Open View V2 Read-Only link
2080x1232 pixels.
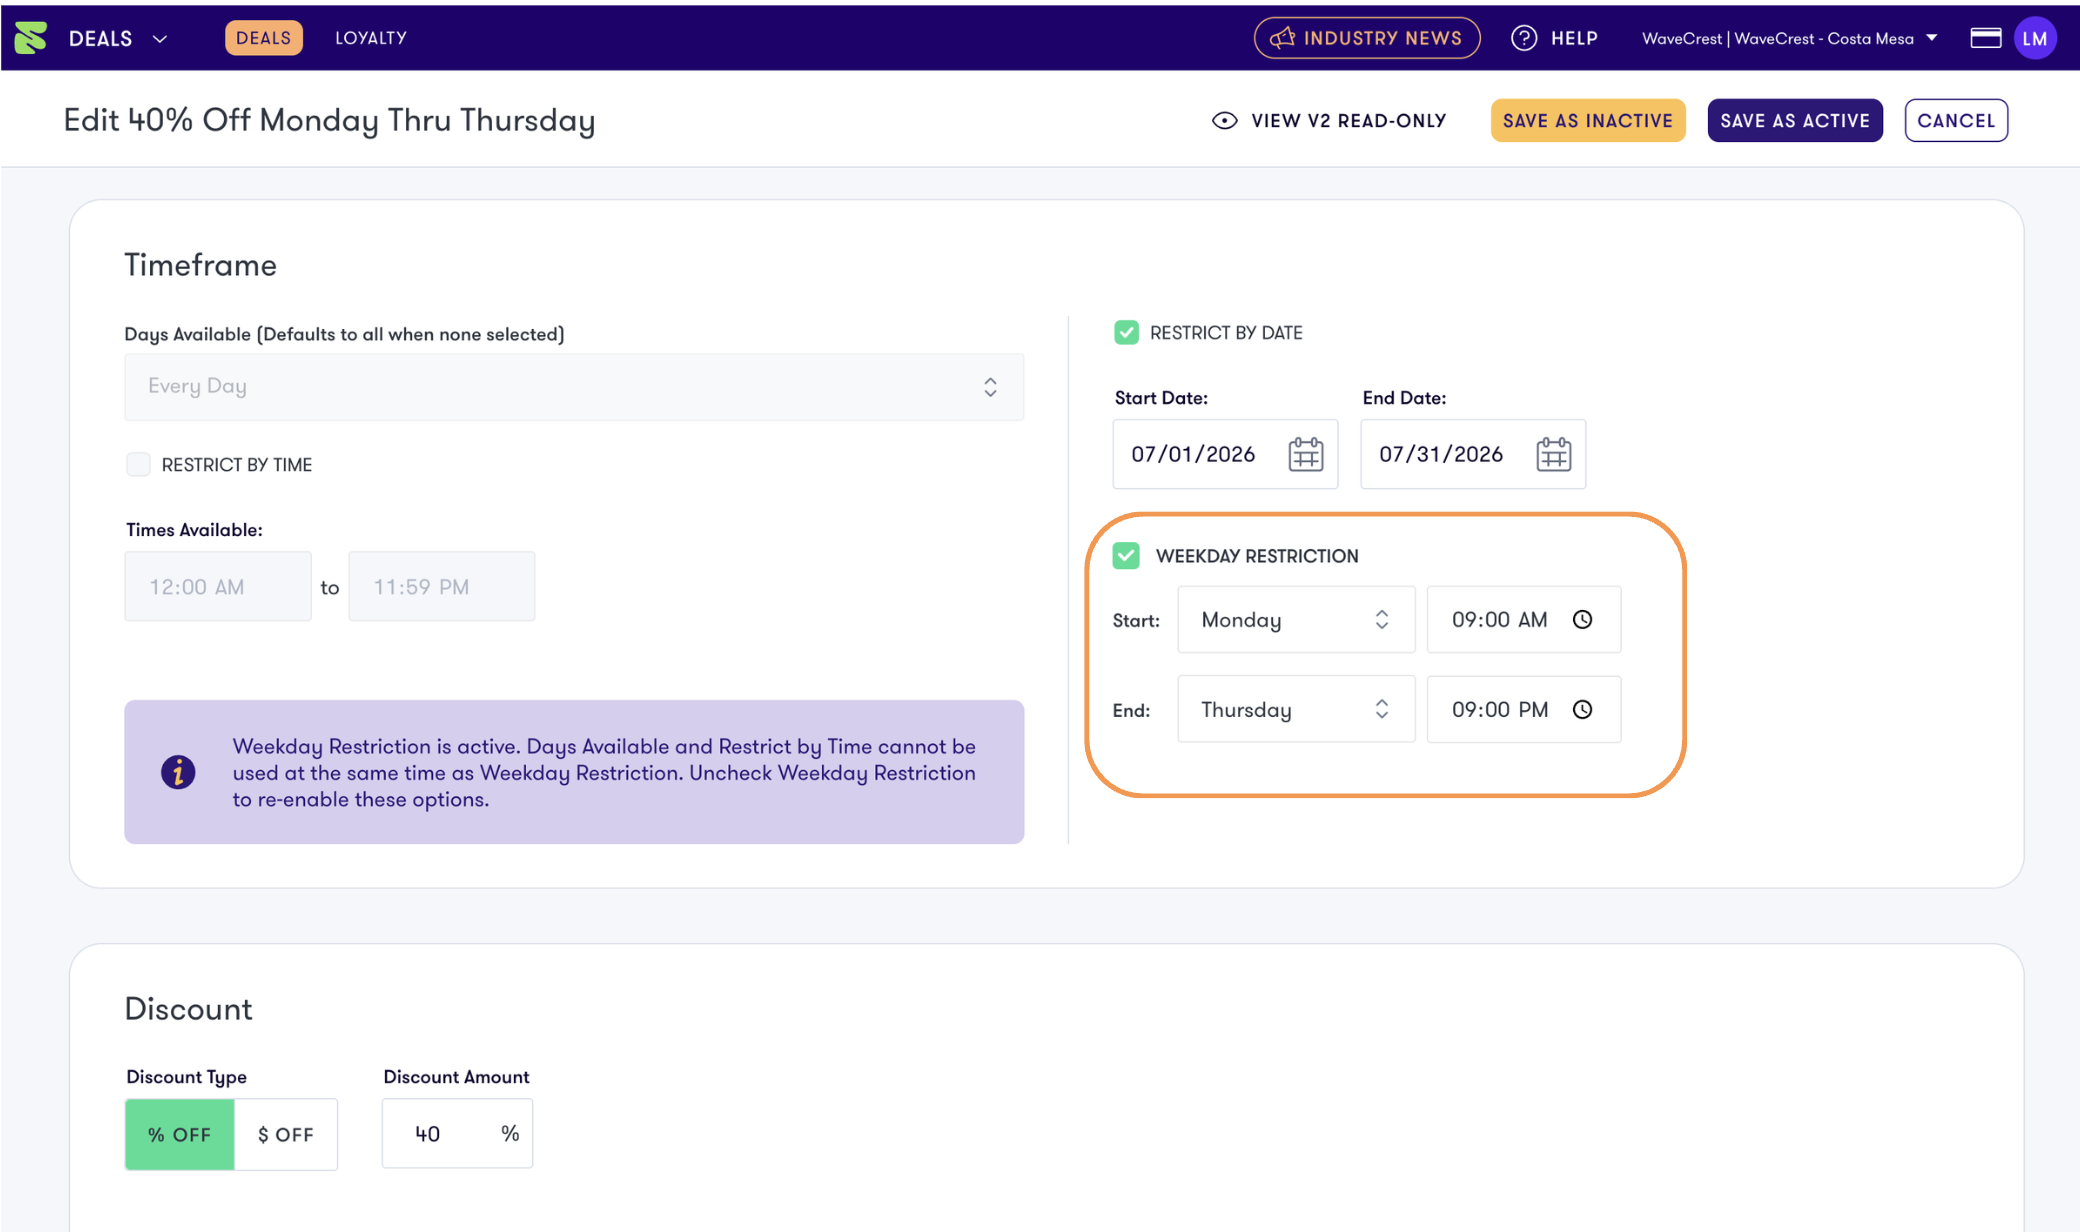pyautogui.click(x=1329, y=120)
